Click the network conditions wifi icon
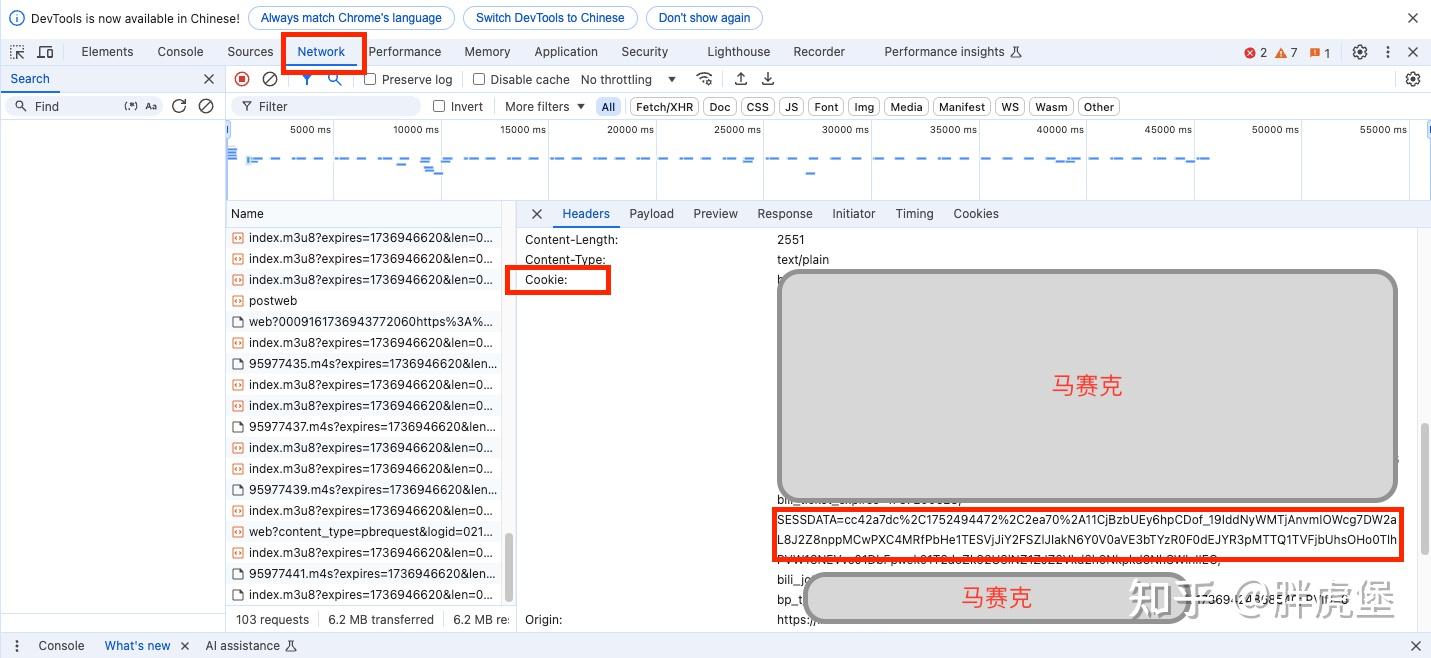 coord(704,79)
